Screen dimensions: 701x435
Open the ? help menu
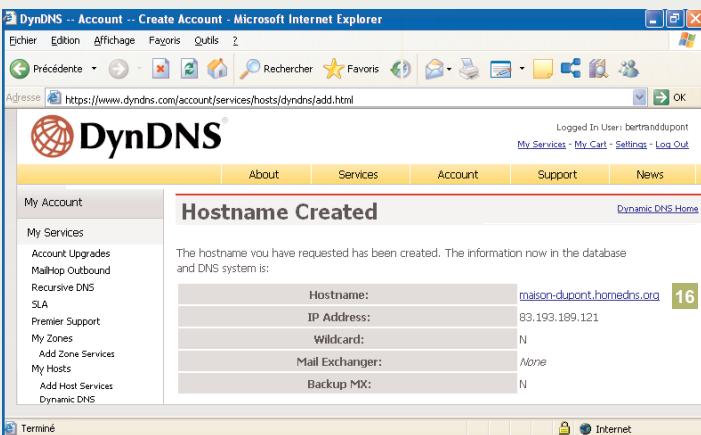[235, 41]
